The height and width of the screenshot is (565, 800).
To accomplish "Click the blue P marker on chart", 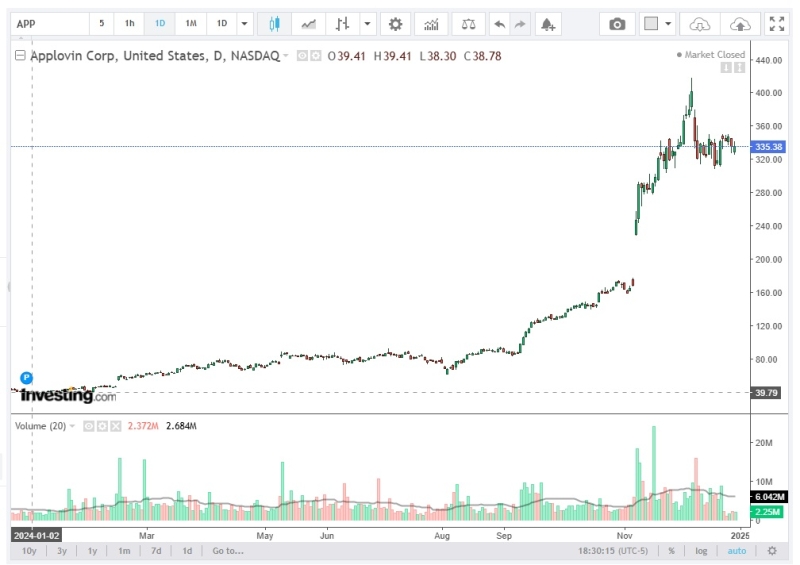I will click(27, 378).
